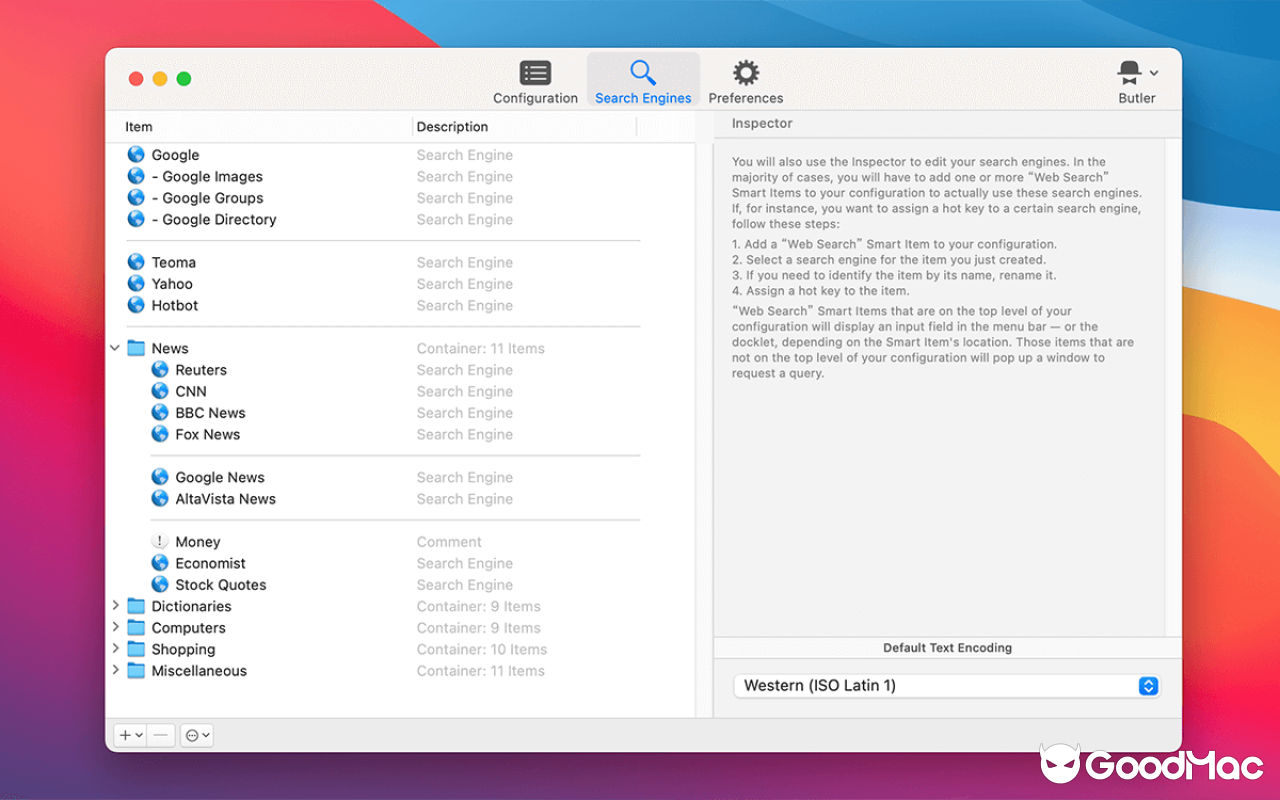Expand the Dictionaries folder
Viewport: 1280px width, 800px height.
[115, 606]
